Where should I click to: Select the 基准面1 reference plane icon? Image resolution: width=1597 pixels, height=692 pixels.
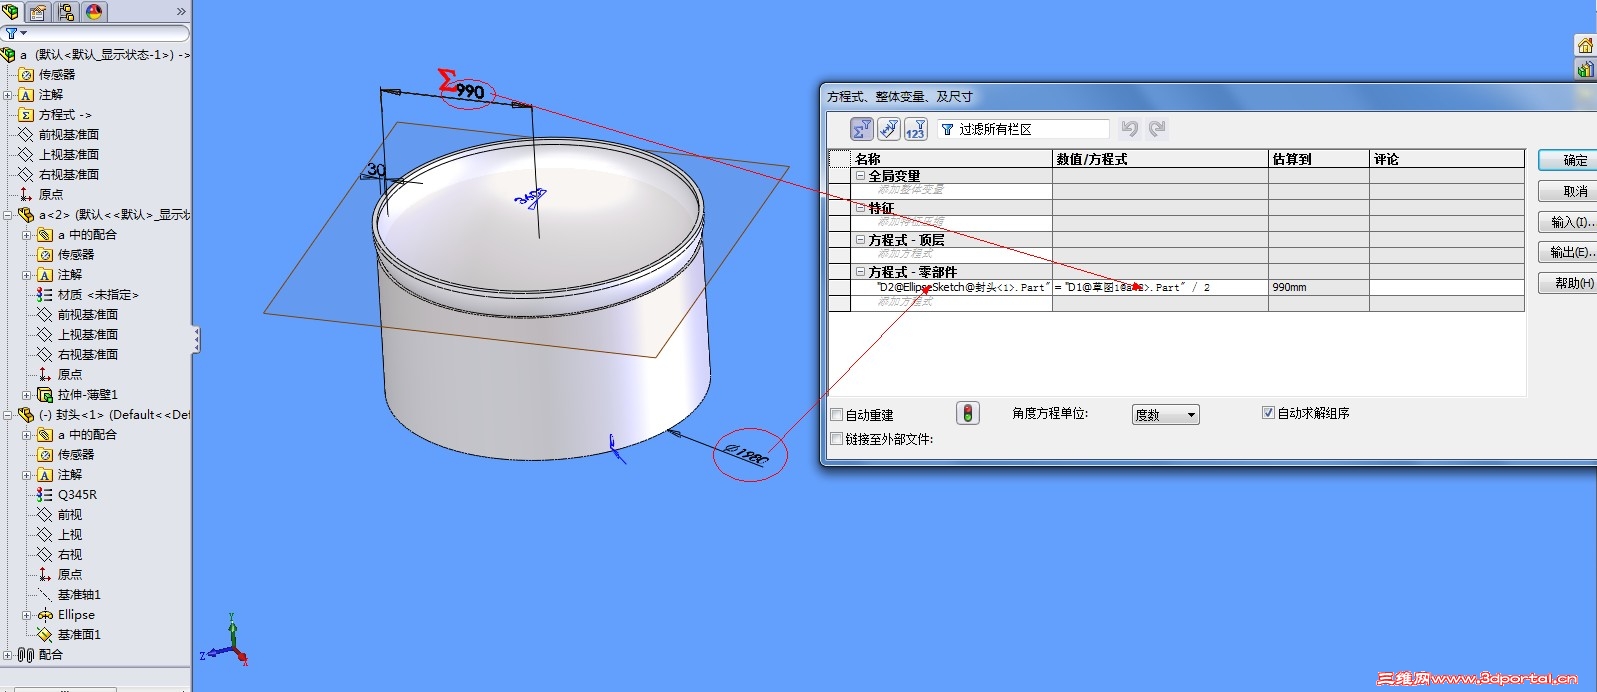44,635
